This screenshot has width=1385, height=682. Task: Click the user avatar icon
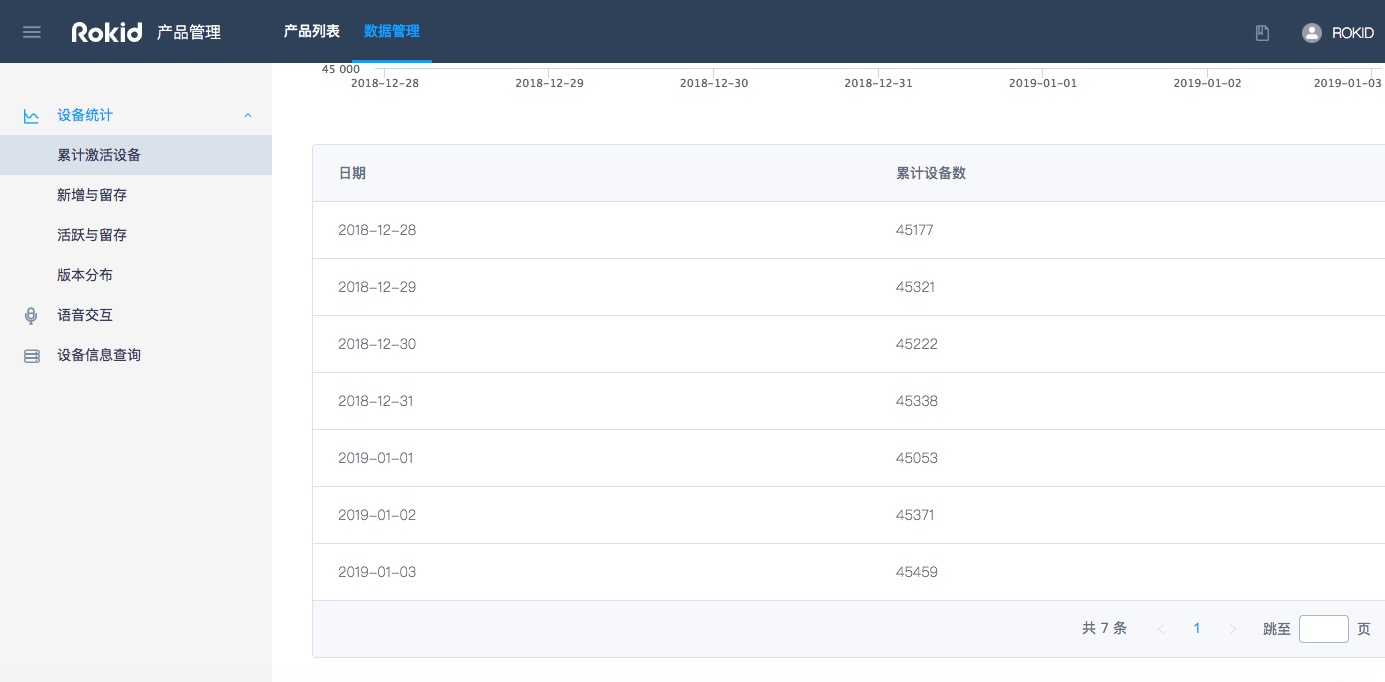tap(1311, 33)
